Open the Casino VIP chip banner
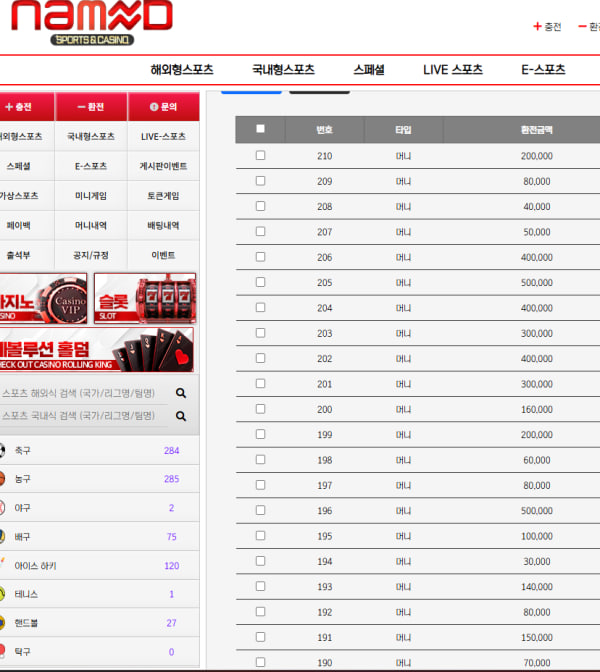This screenshot has height=672, width=600. pos(43,298)
